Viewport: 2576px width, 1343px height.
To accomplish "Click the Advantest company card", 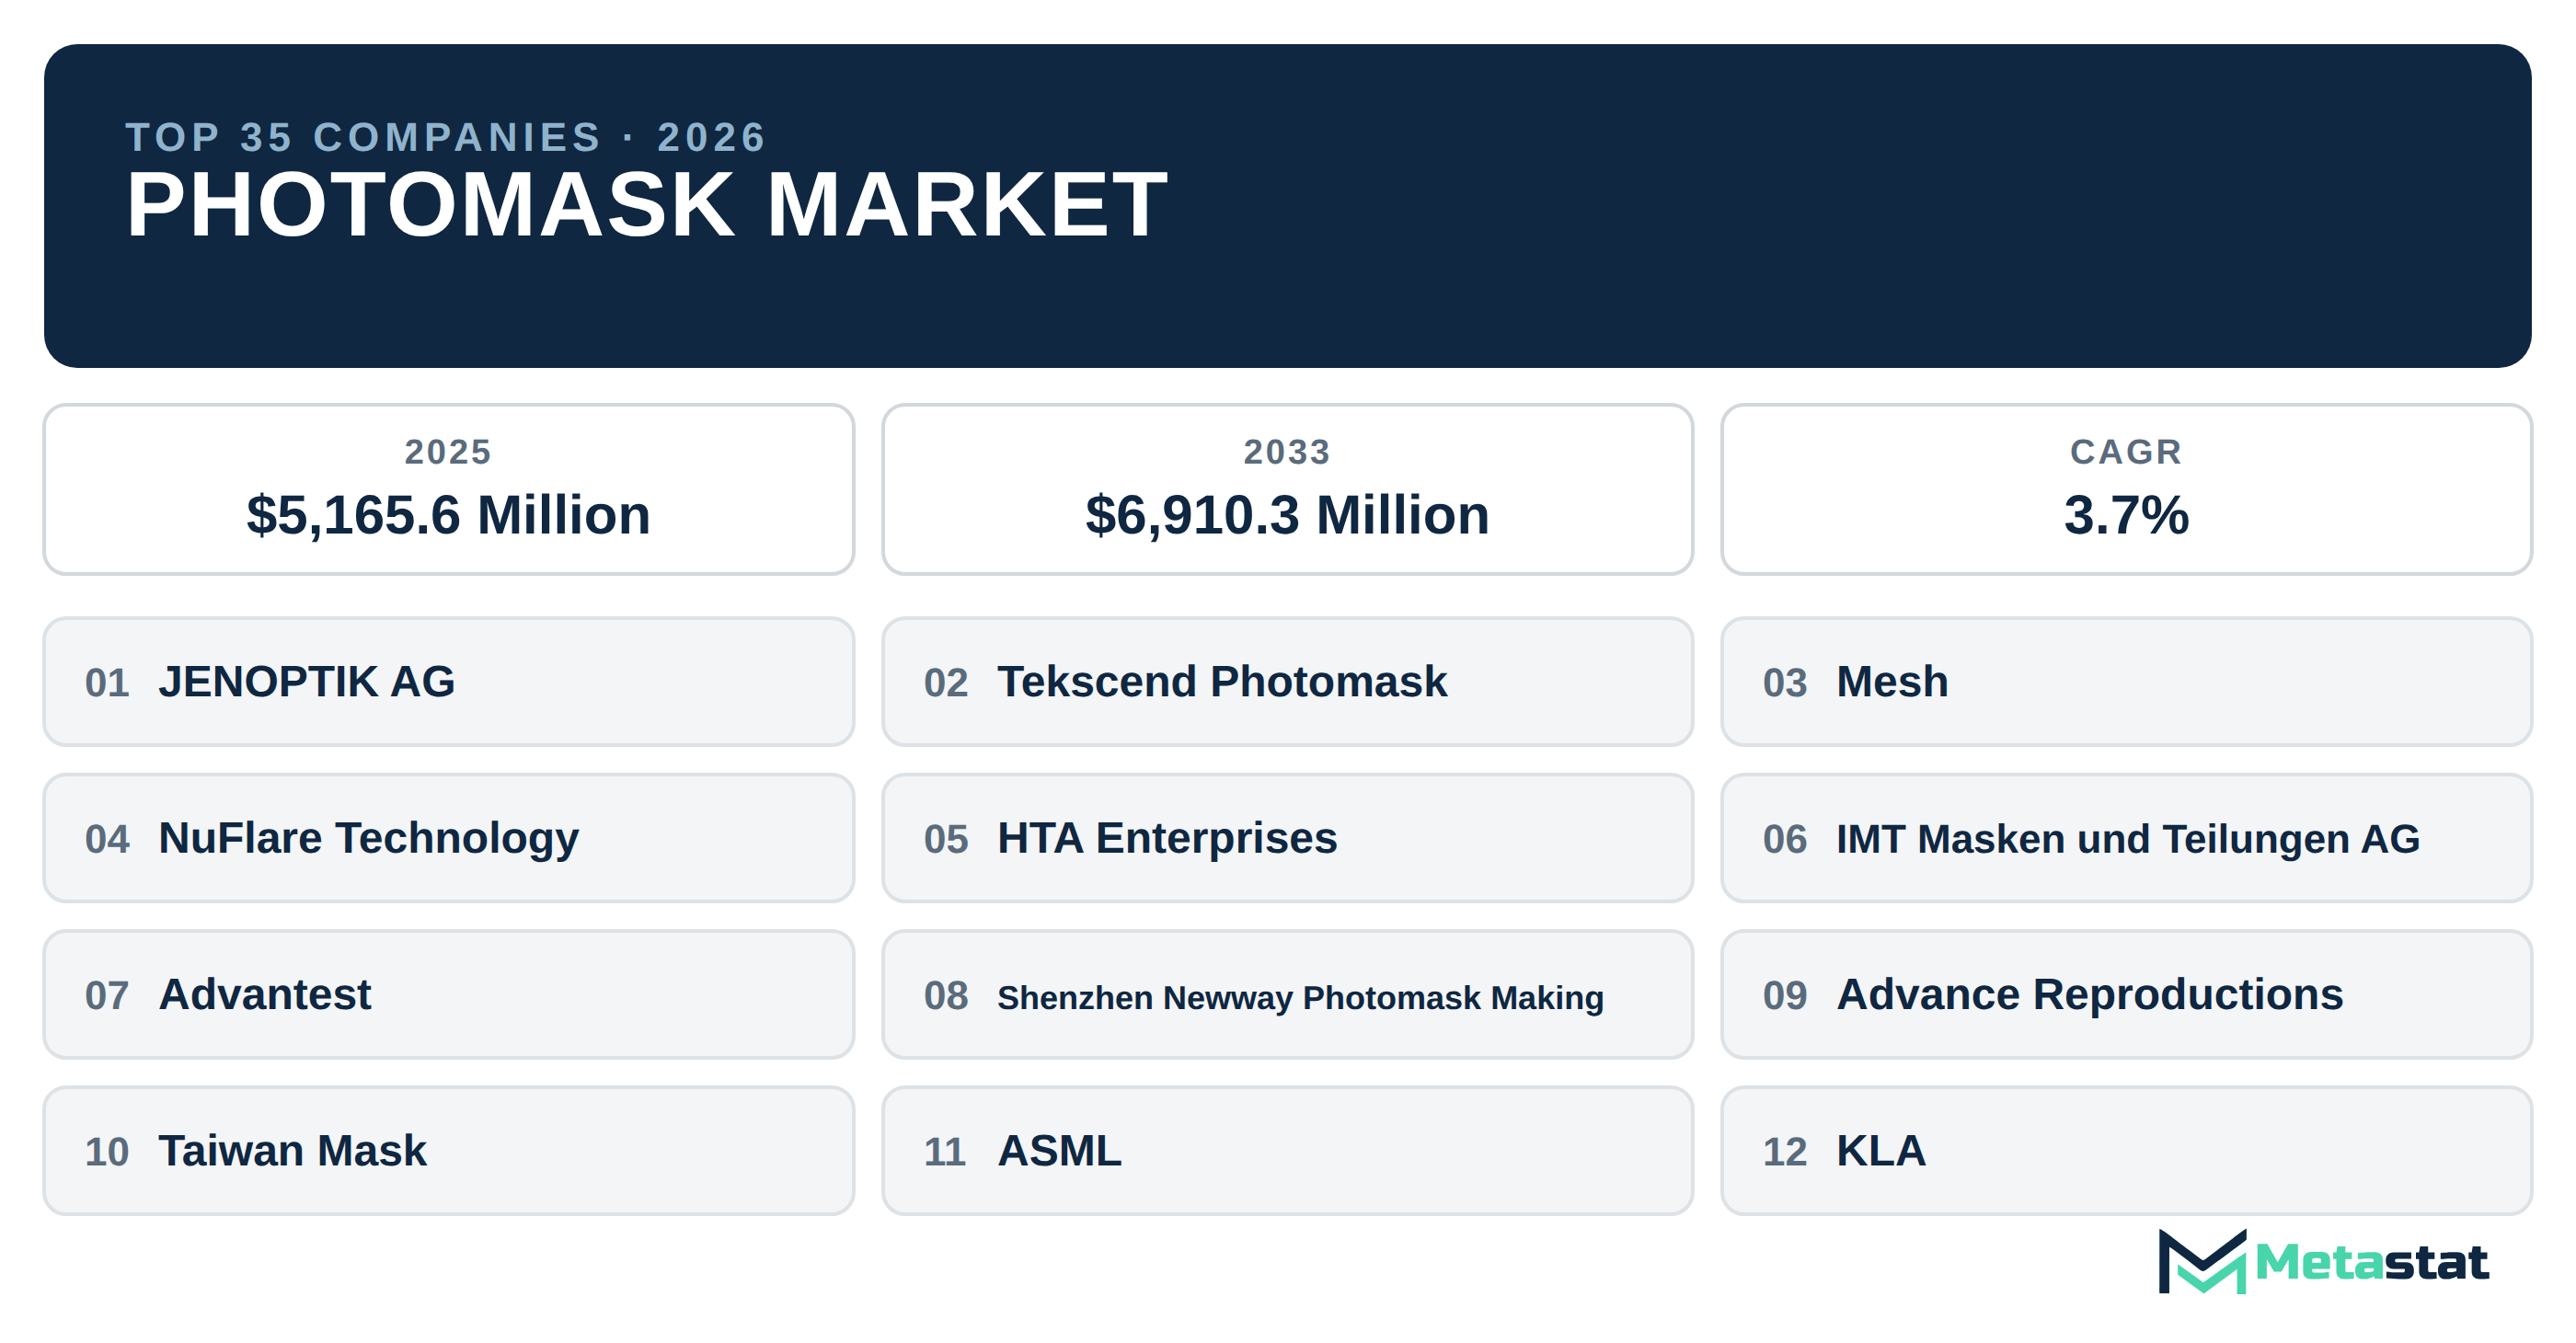I will 449,995.
